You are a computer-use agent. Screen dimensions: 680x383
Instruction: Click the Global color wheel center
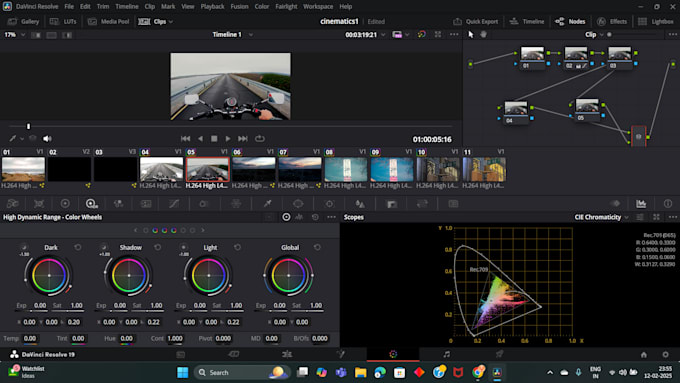pos(288,275)
